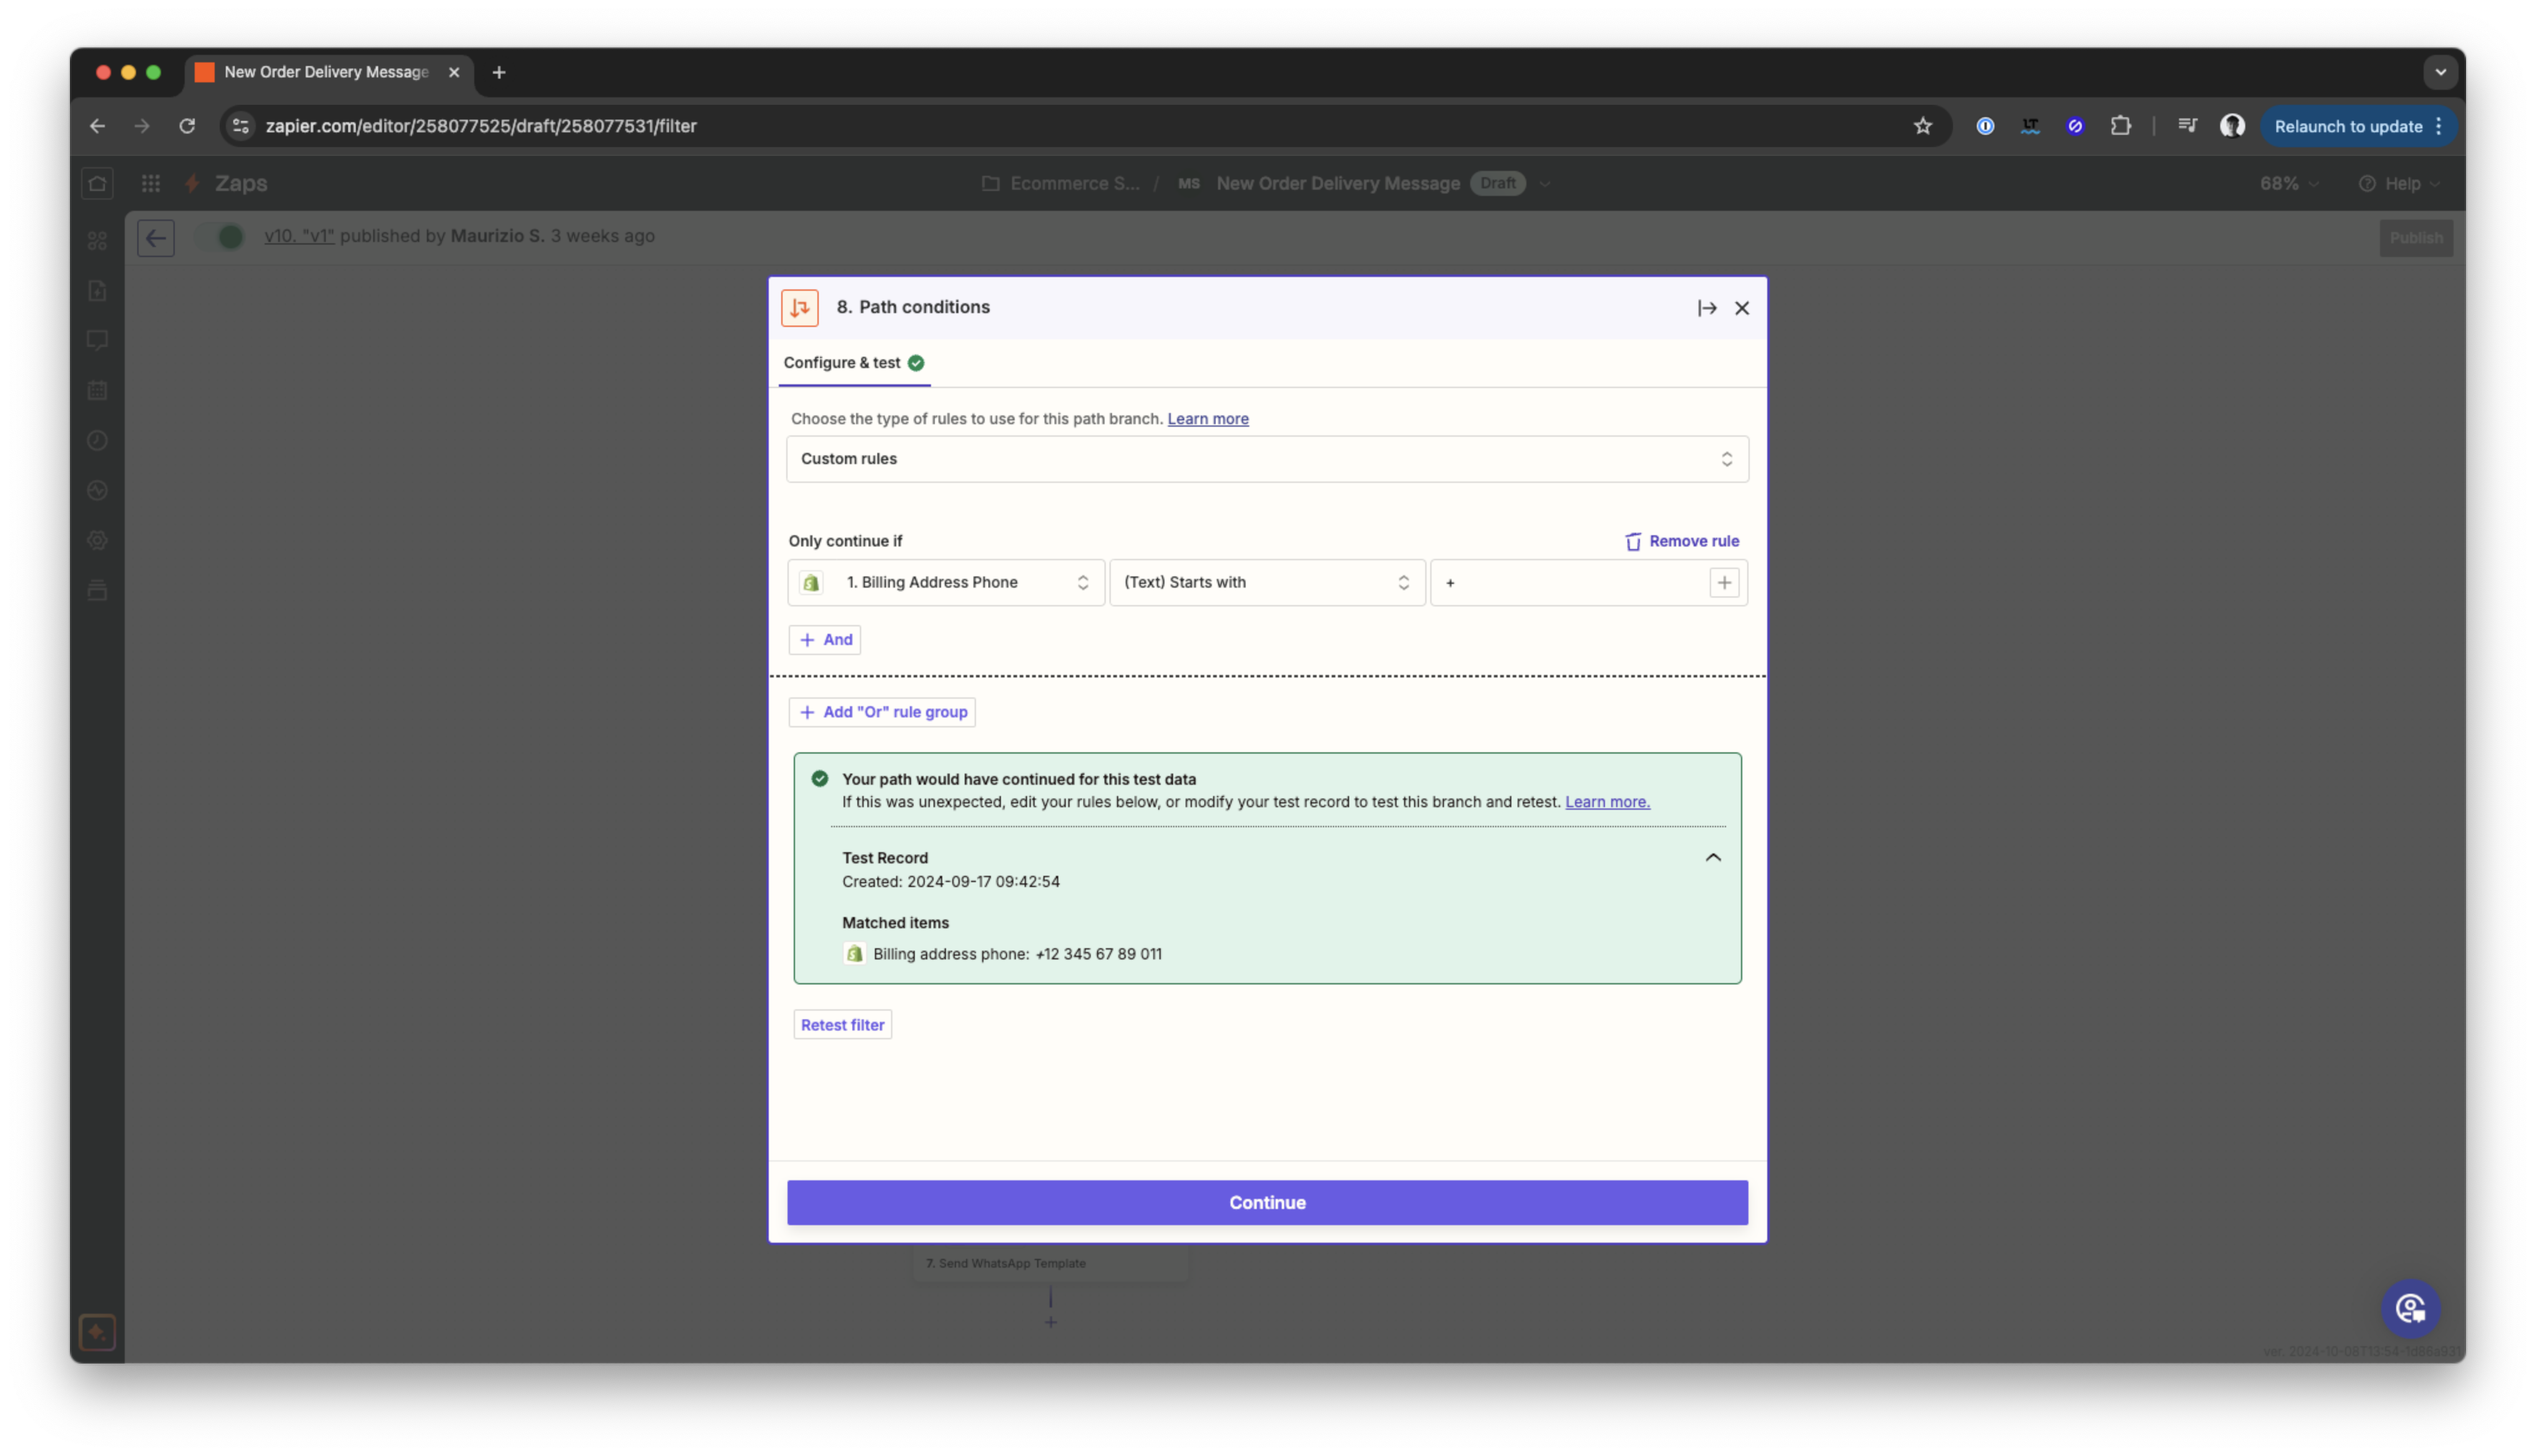
Task: Open a new browser tab
Action: pos(499,72)
